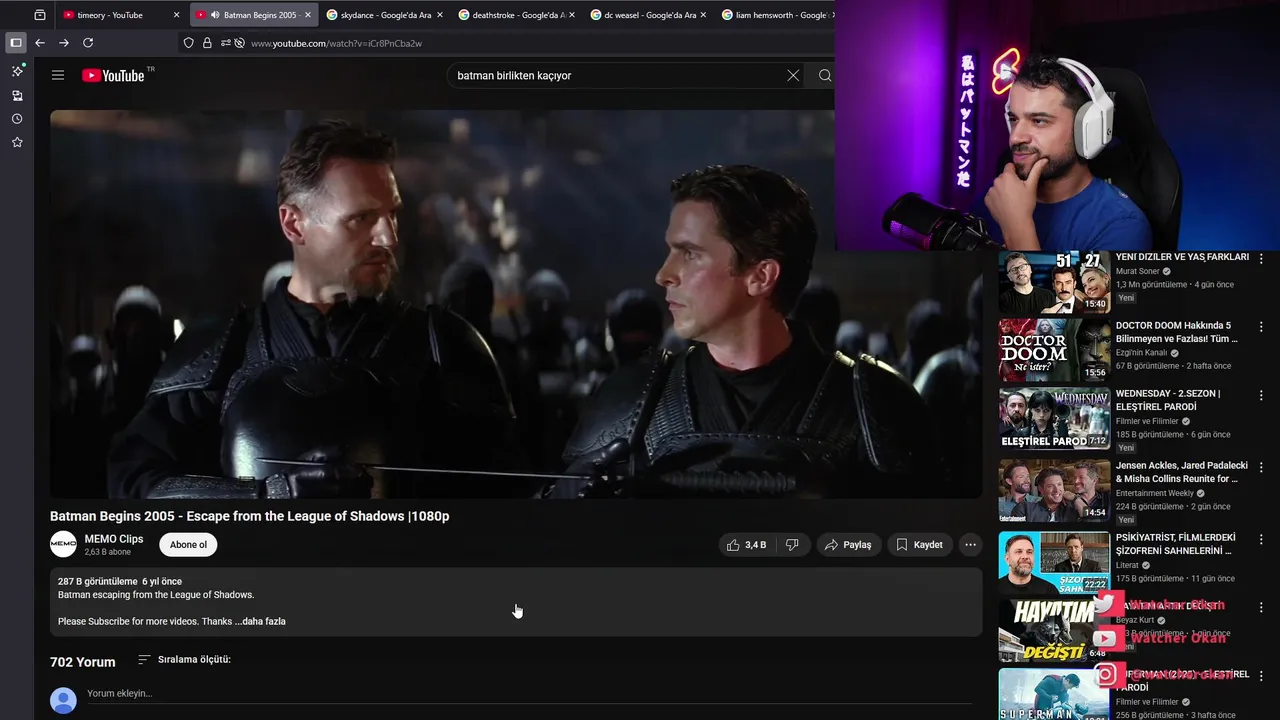Open Jensen Ackles, Jared Padalecki video title
The image size is (1280, 720).
coord(1181,472)
